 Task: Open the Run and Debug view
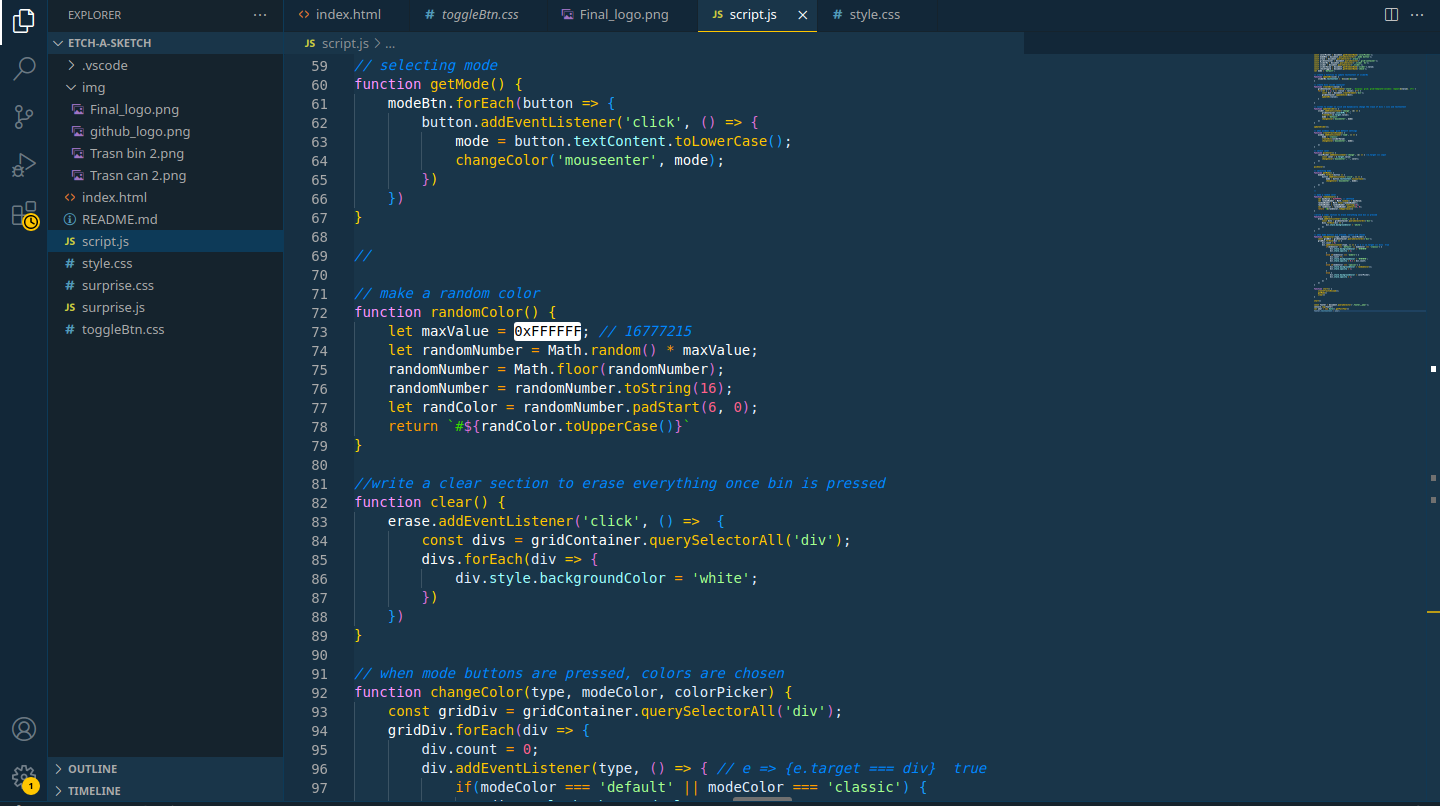click(x=24, y=165)
